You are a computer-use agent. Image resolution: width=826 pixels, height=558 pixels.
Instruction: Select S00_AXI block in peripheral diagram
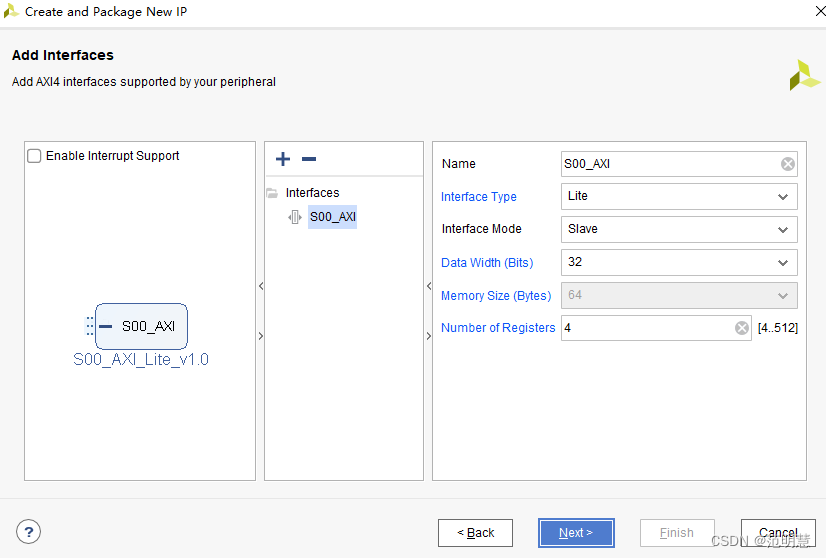point(141,326)
